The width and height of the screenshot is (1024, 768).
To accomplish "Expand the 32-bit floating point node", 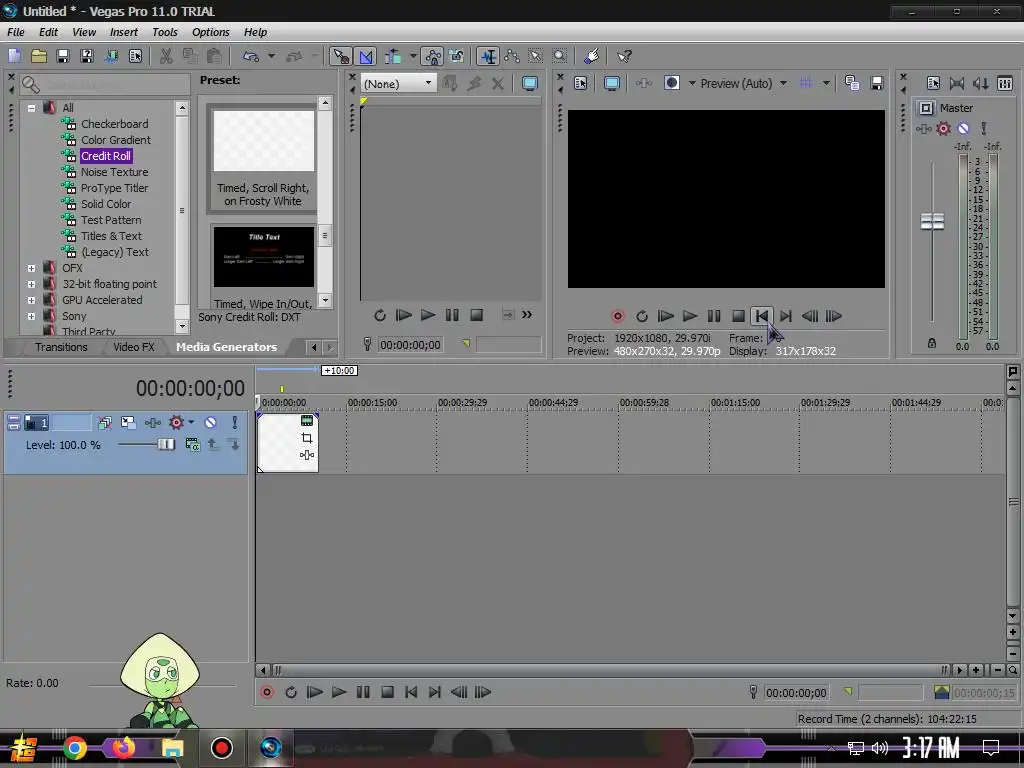I will click(x=31, y=284).
